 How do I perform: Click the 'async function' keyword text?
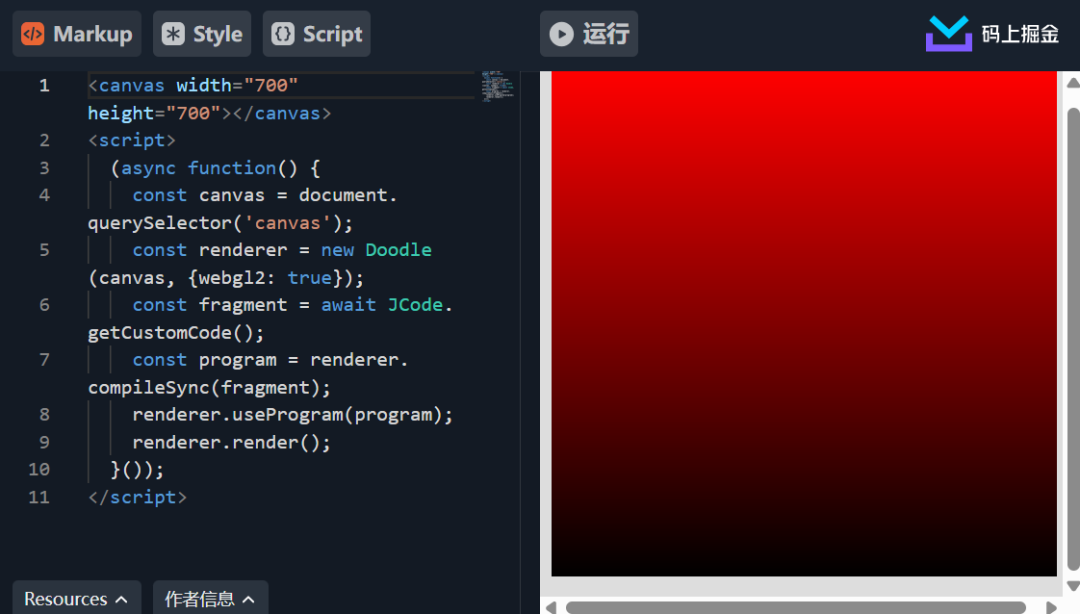tap(198, 168)
